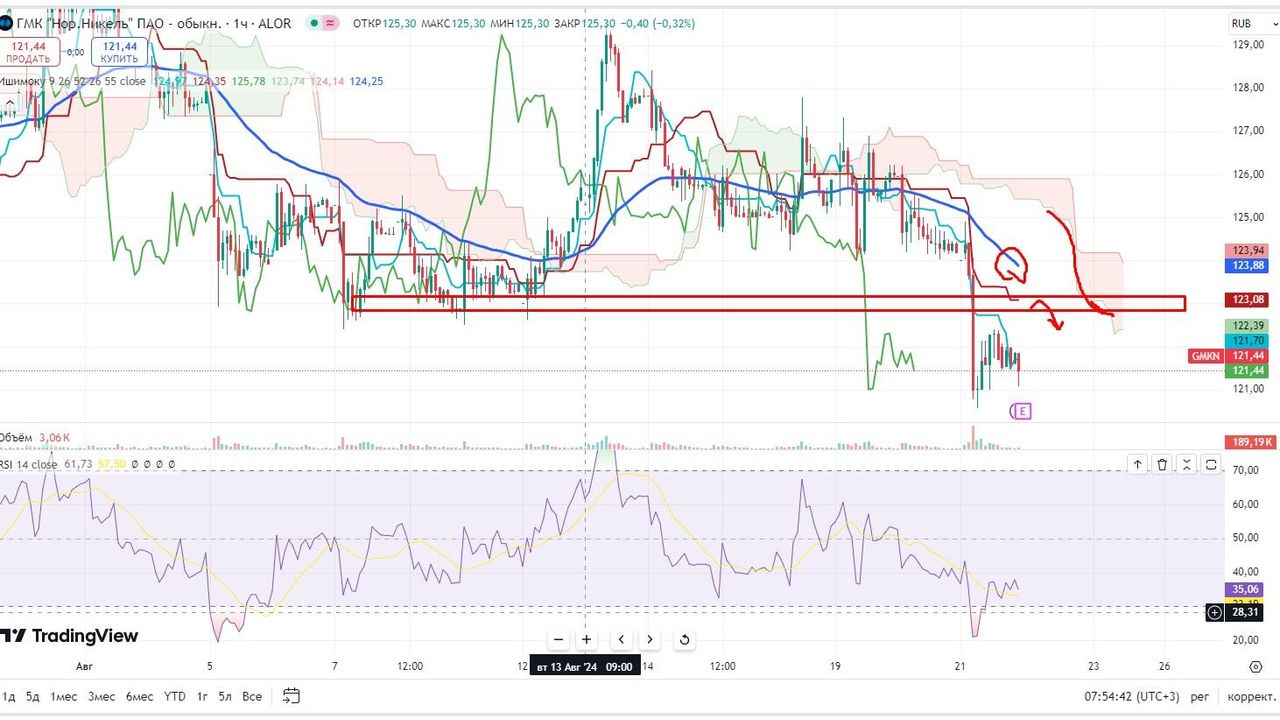Reset the chart view

click(684, 640)
